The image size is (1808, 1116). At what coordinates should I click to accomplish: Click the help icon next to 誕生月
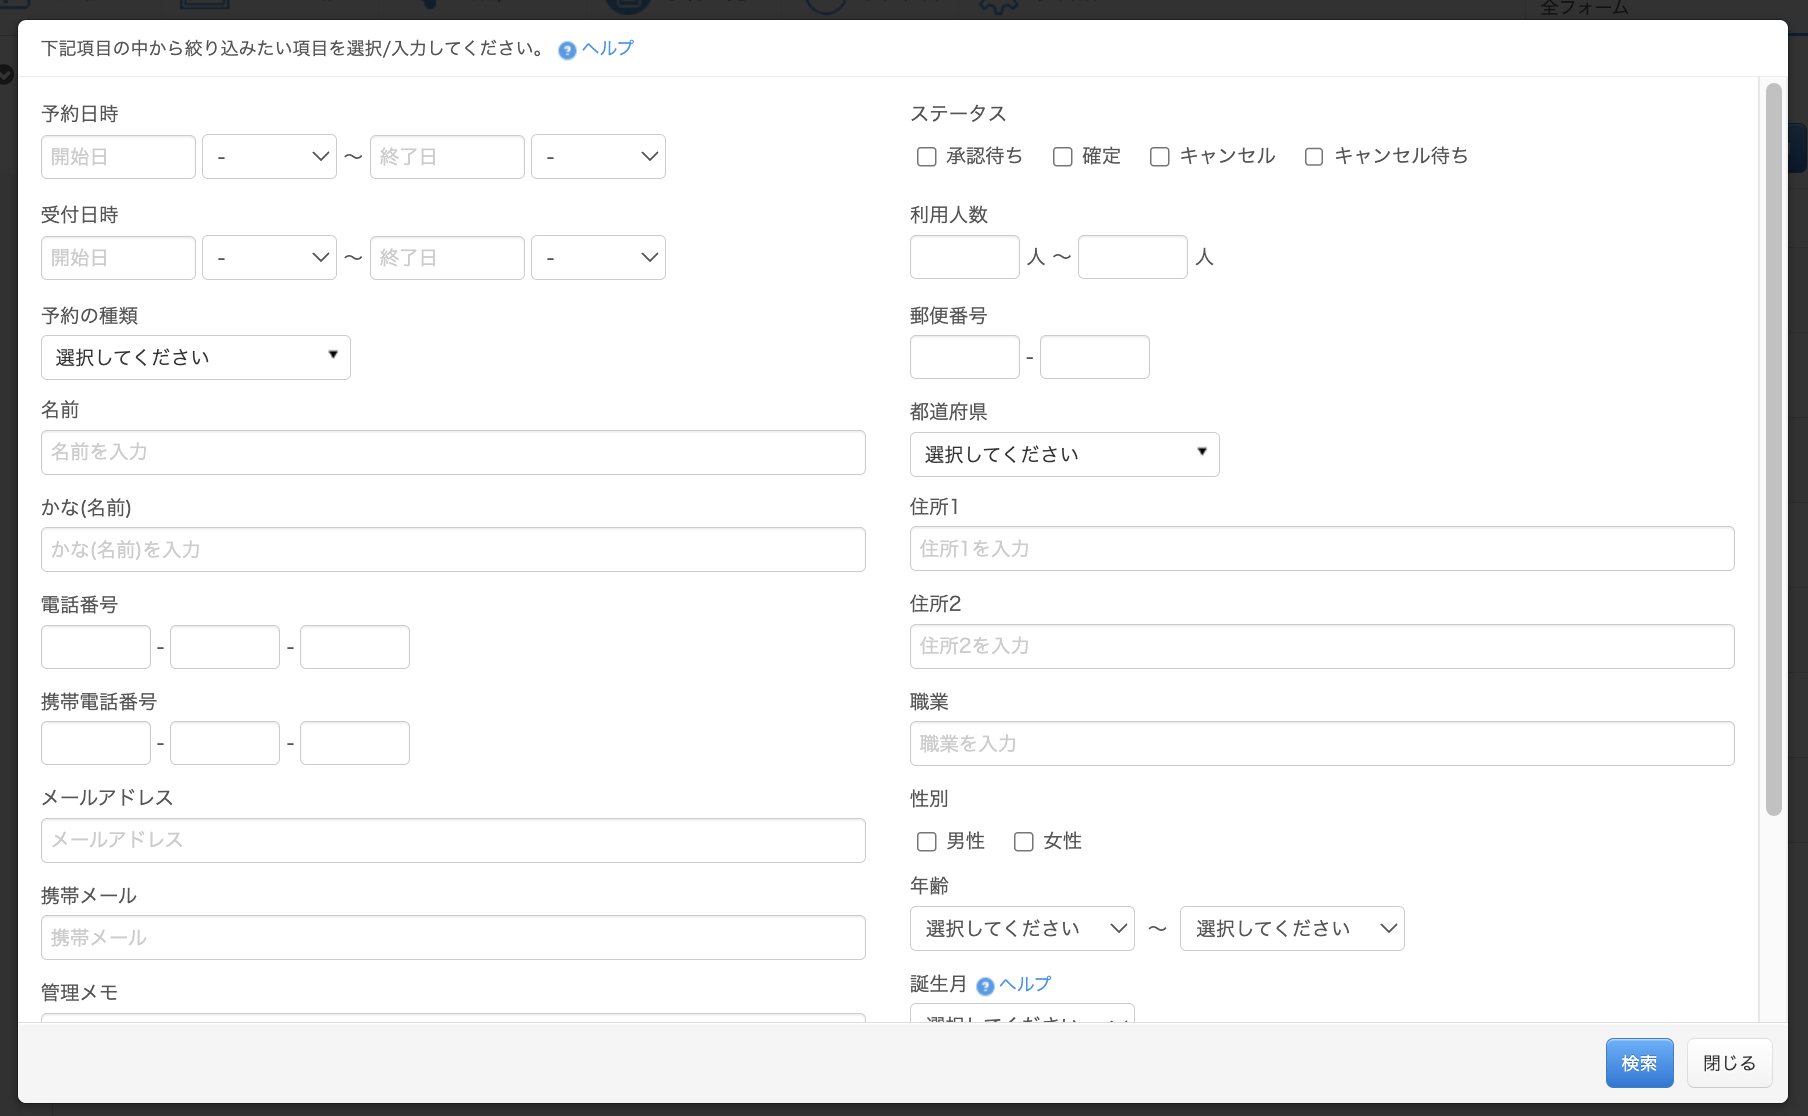coord(985,986)
